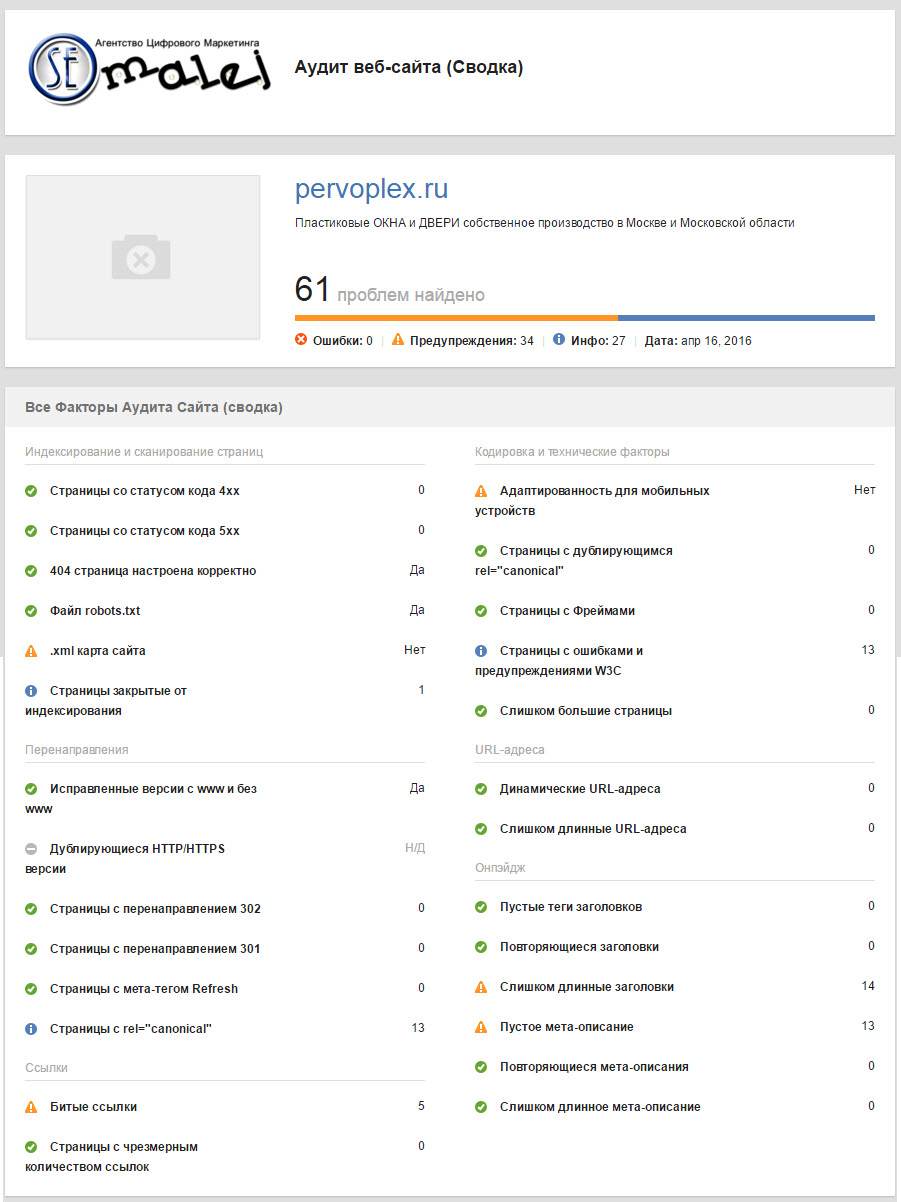Click the Онпэйдж section heading
The height and width of the screenshot is (1202, 901).
pyautogui.click(x=500, y=868)
